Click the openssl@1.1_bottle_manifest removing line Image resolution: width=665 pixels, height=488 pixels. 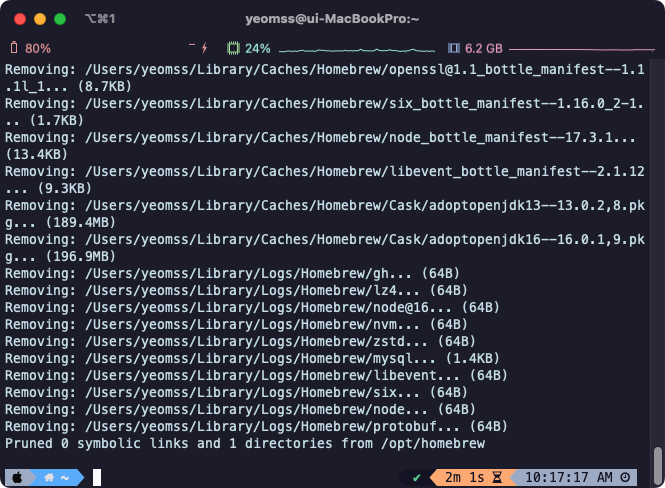(325, 78)
